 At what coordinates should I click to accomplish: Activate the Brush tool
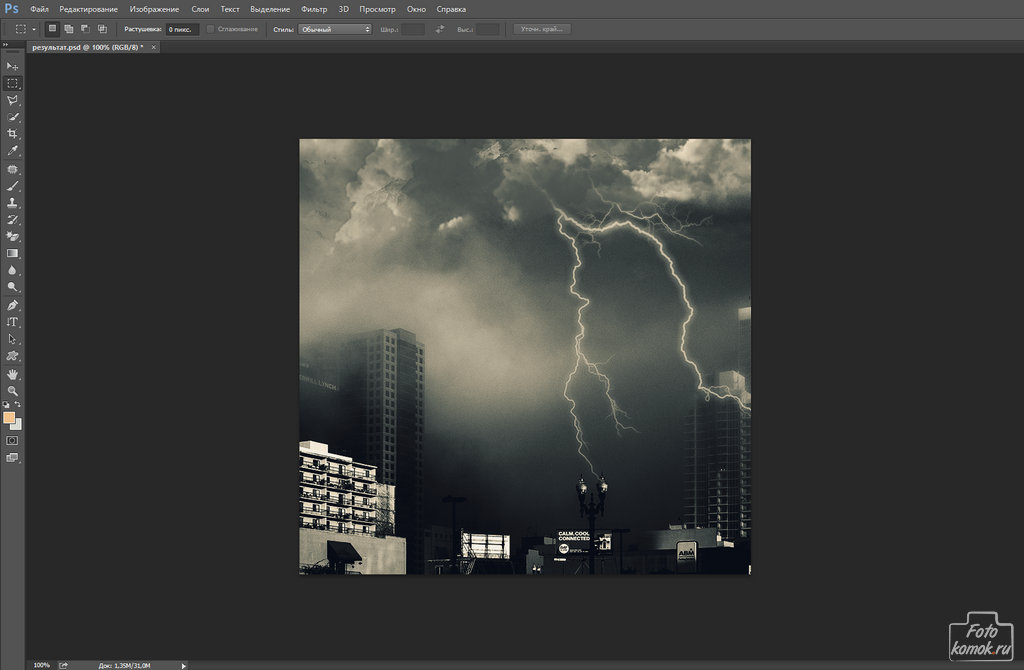point(13,185)
